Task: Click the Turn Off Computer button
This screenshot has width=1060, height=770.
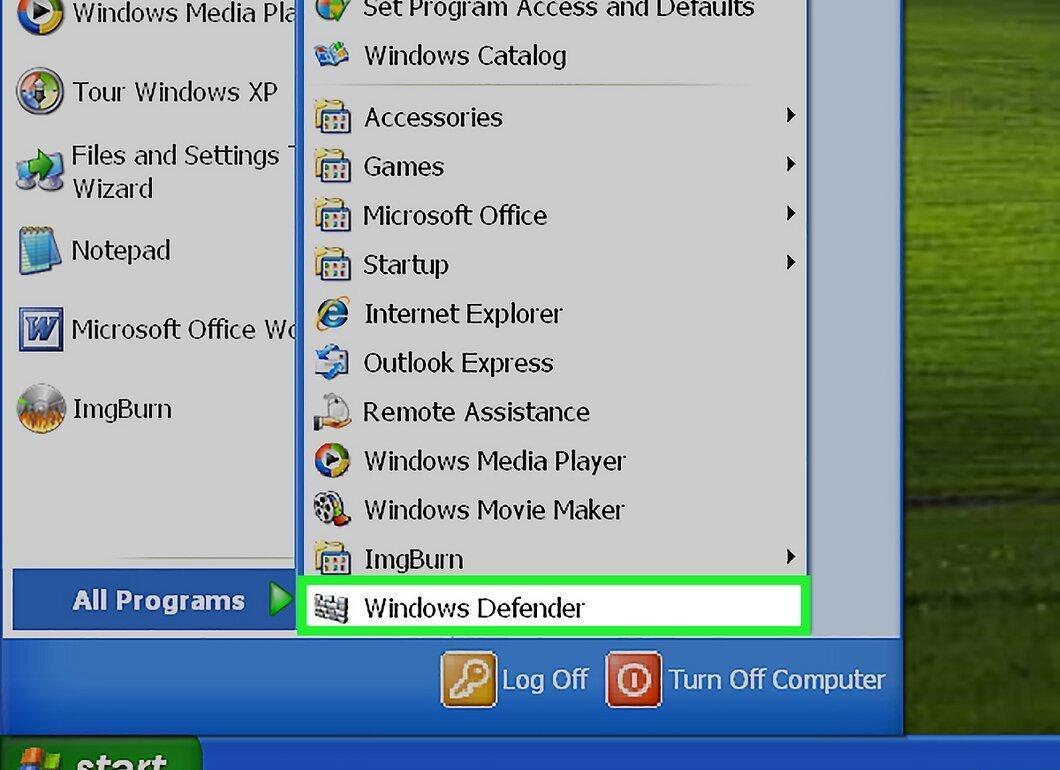Action: (x=746, y=679)
